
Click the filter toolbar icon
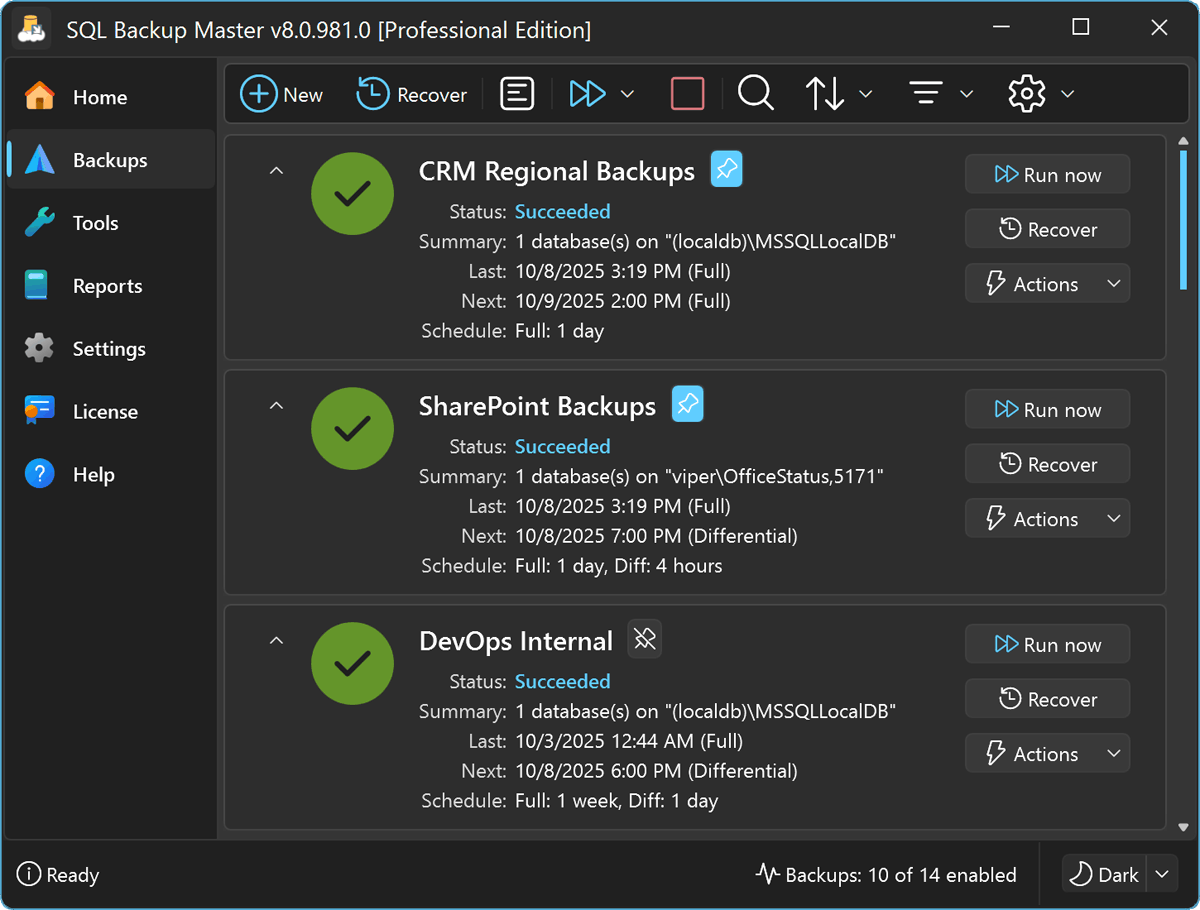(x=927, y=93)
